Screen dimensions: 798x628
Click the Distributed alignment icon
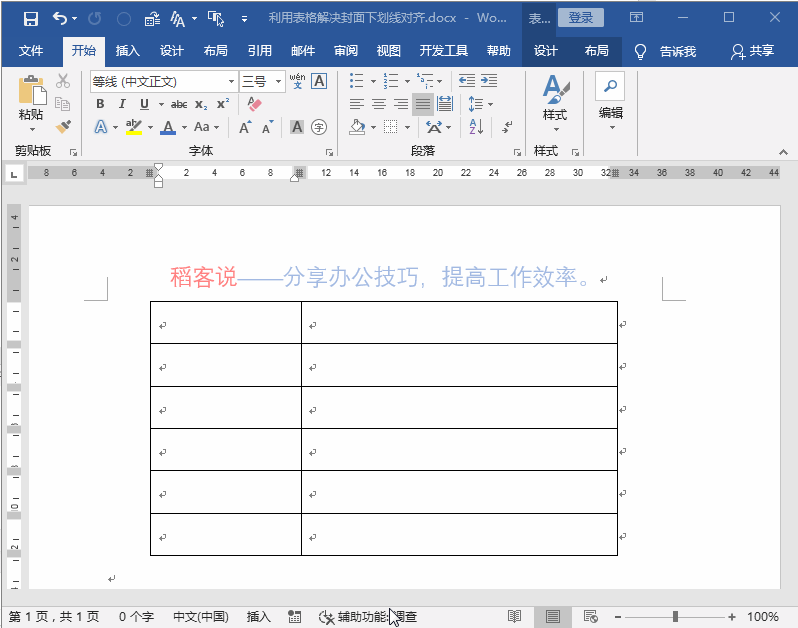[445, 104]
